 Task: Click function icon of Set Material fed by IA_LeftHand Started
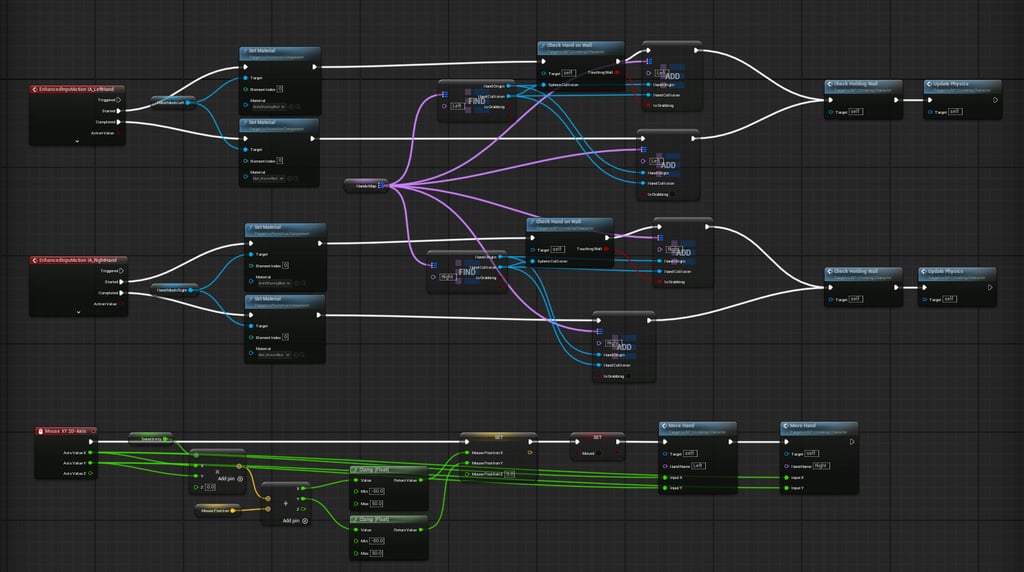tap(245, 50)
